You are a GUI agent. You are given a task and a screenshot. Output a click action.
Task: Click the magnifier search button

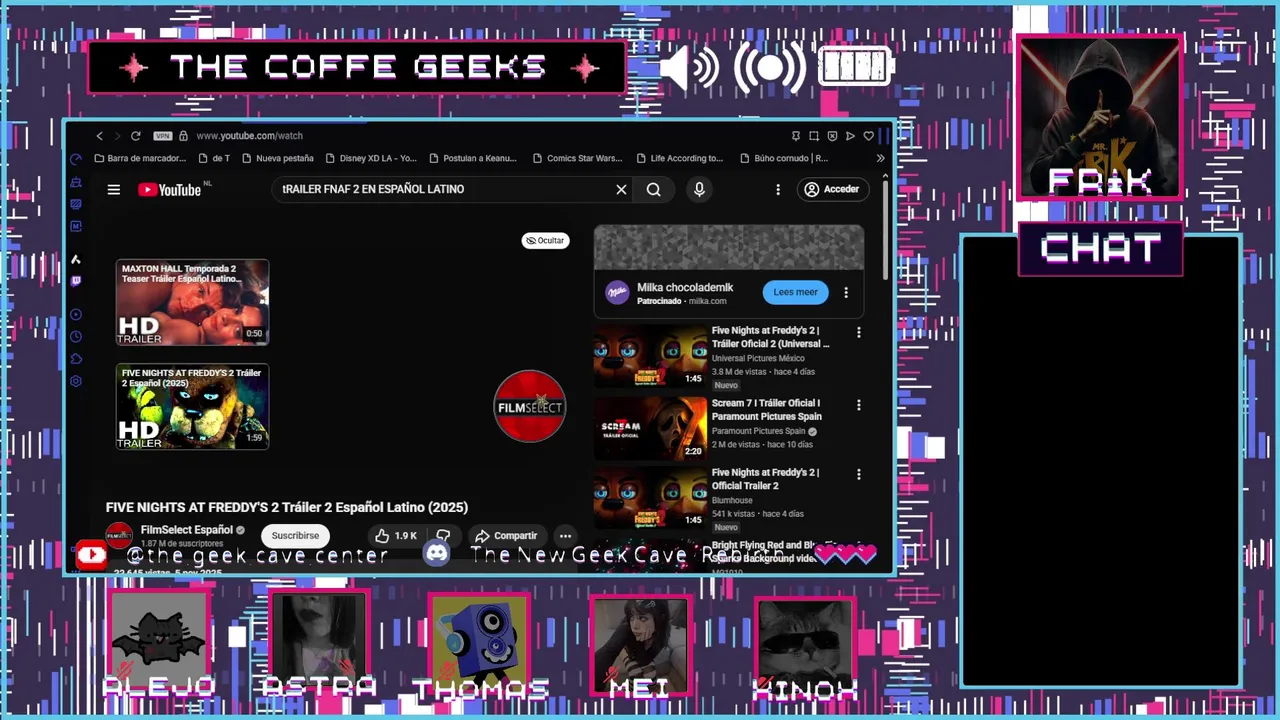[x=654, y=189]
